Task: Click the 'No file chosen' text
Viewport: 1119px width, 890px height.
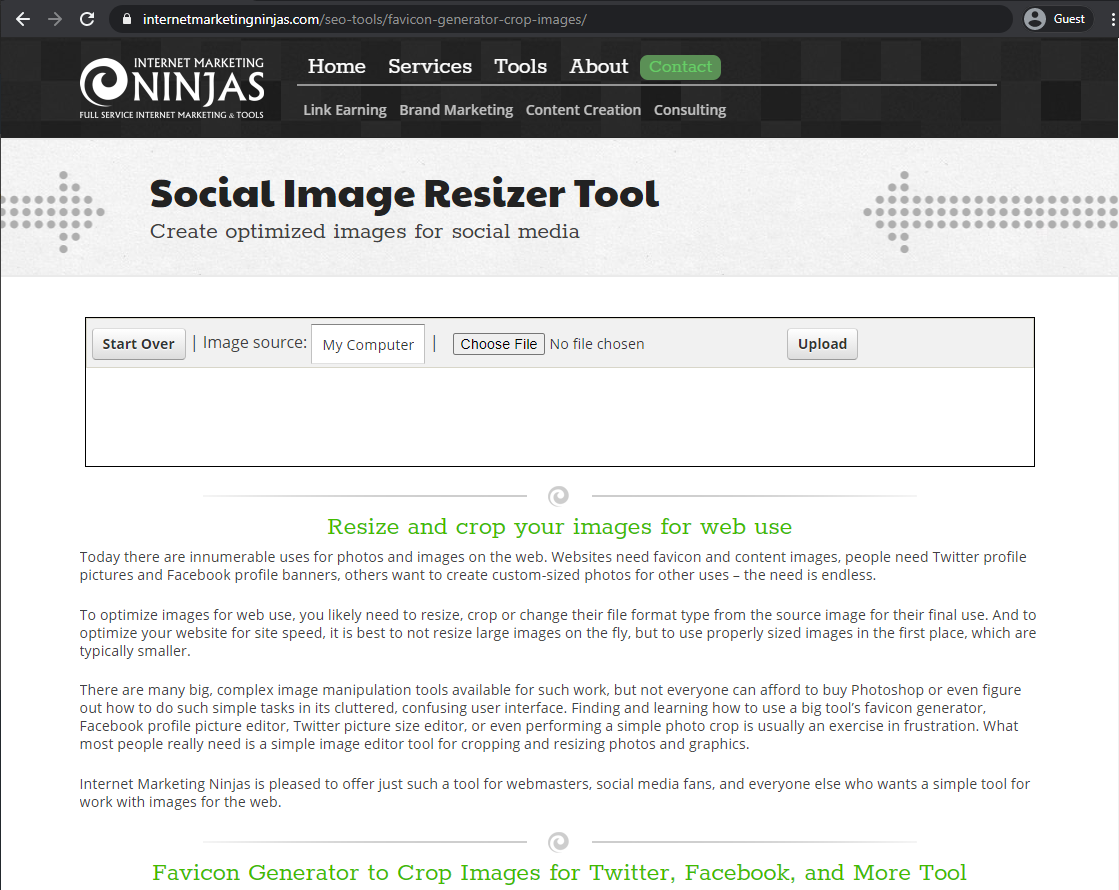Action: (597, 344)
